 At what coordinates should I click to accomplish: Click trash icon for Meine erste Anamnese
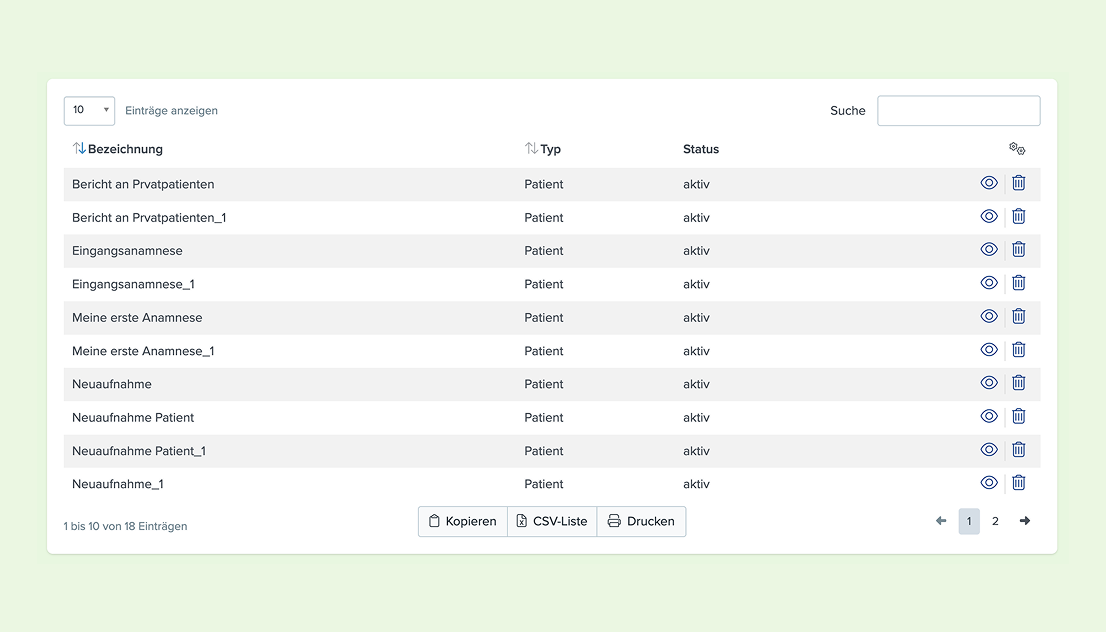coord(1019,316)
